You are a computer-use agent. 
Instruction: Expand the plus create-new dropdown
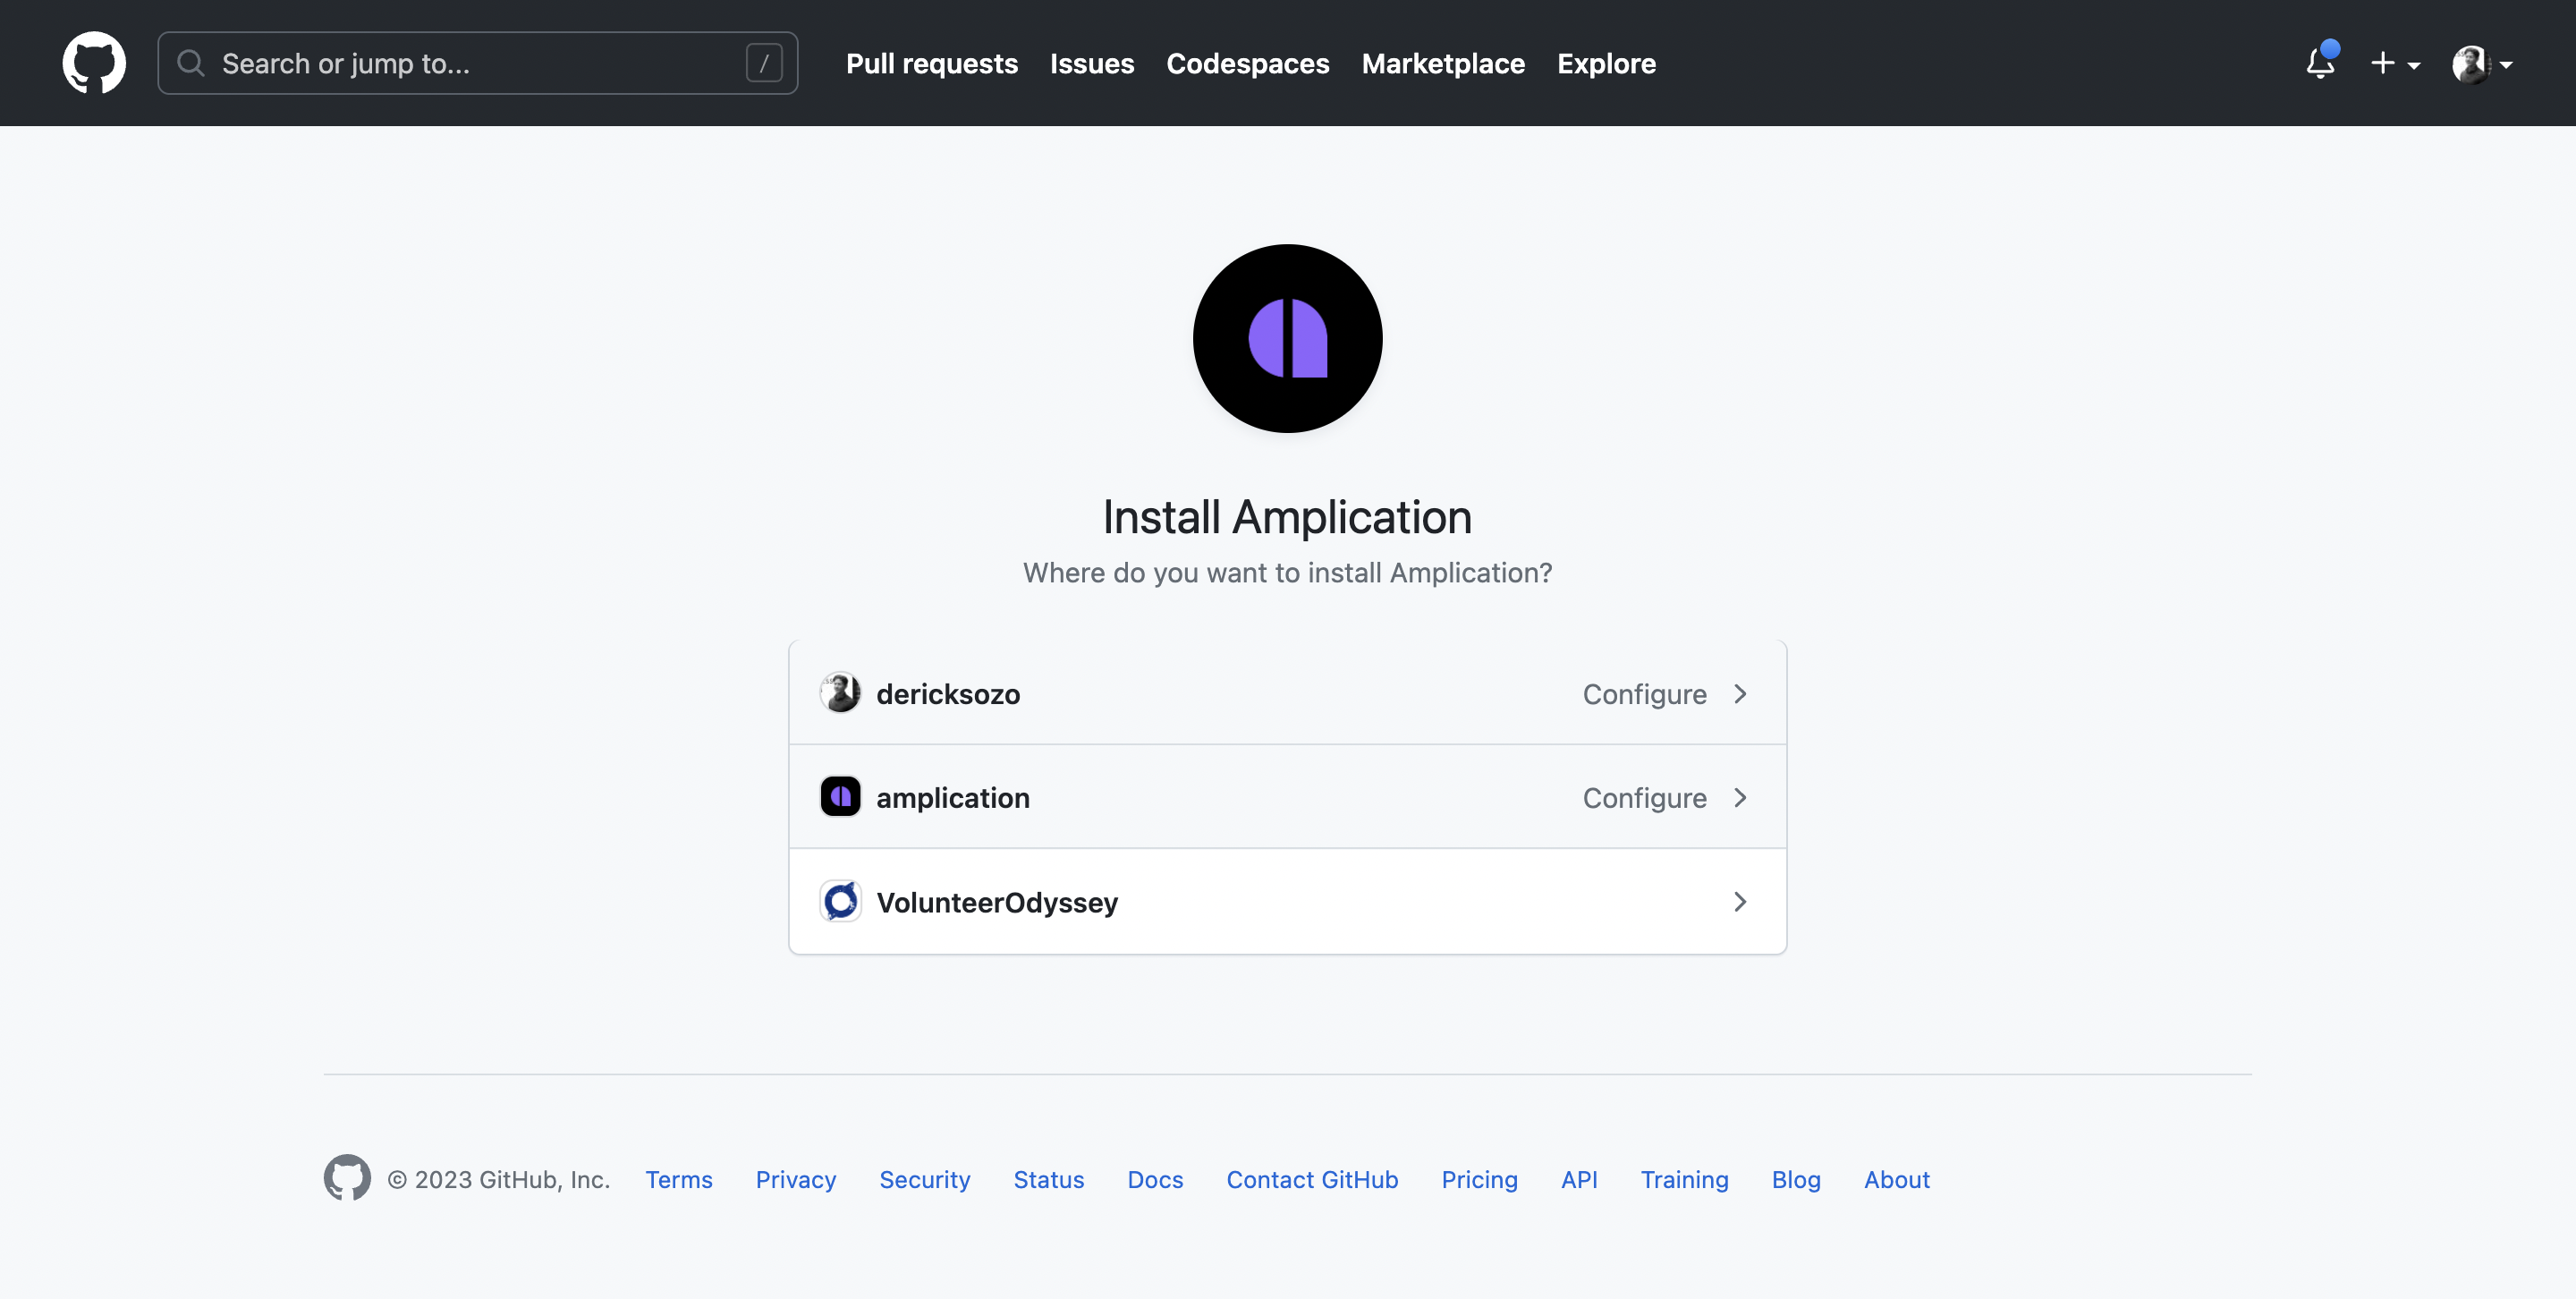(x=2394, y=63)
